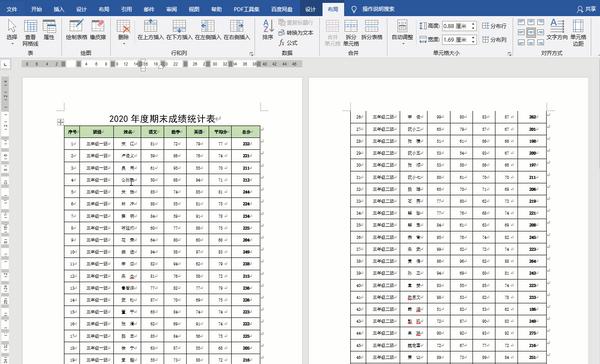Increase column width with up spinner
Viewport: 600px width, 364px height.
tap(473, 37)
